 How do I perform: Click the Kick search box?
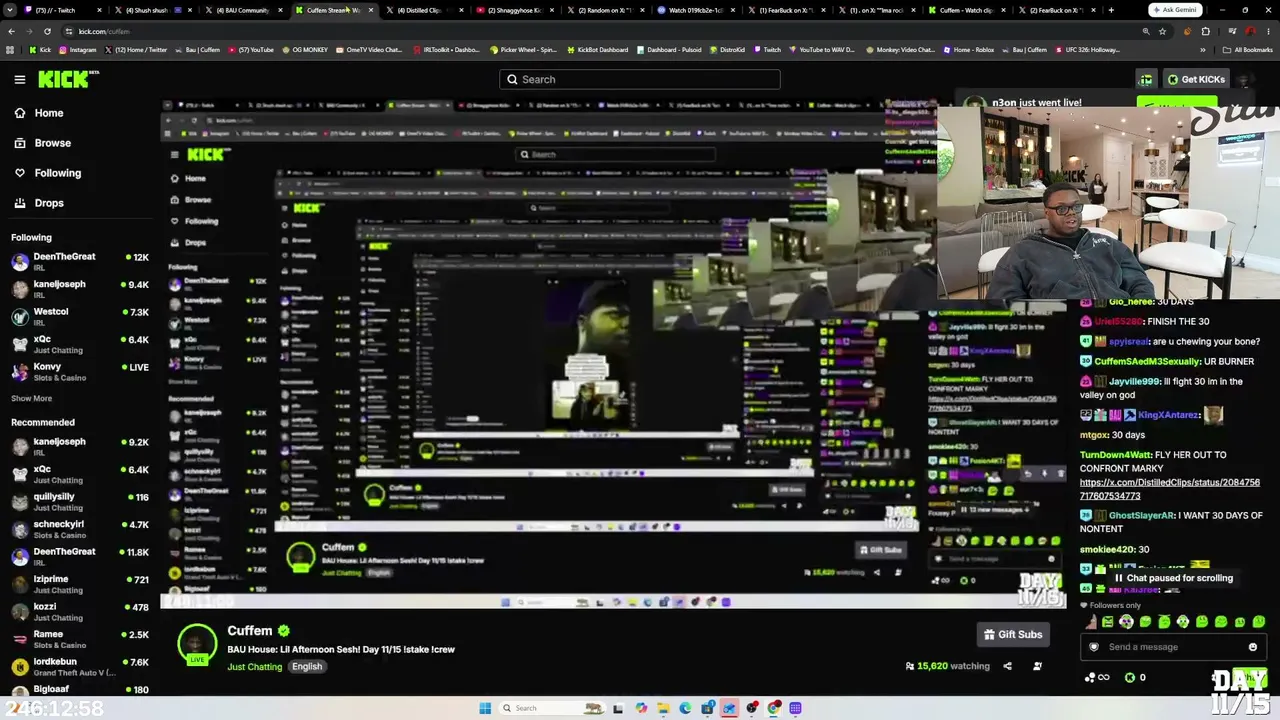(x=640, y=79)
